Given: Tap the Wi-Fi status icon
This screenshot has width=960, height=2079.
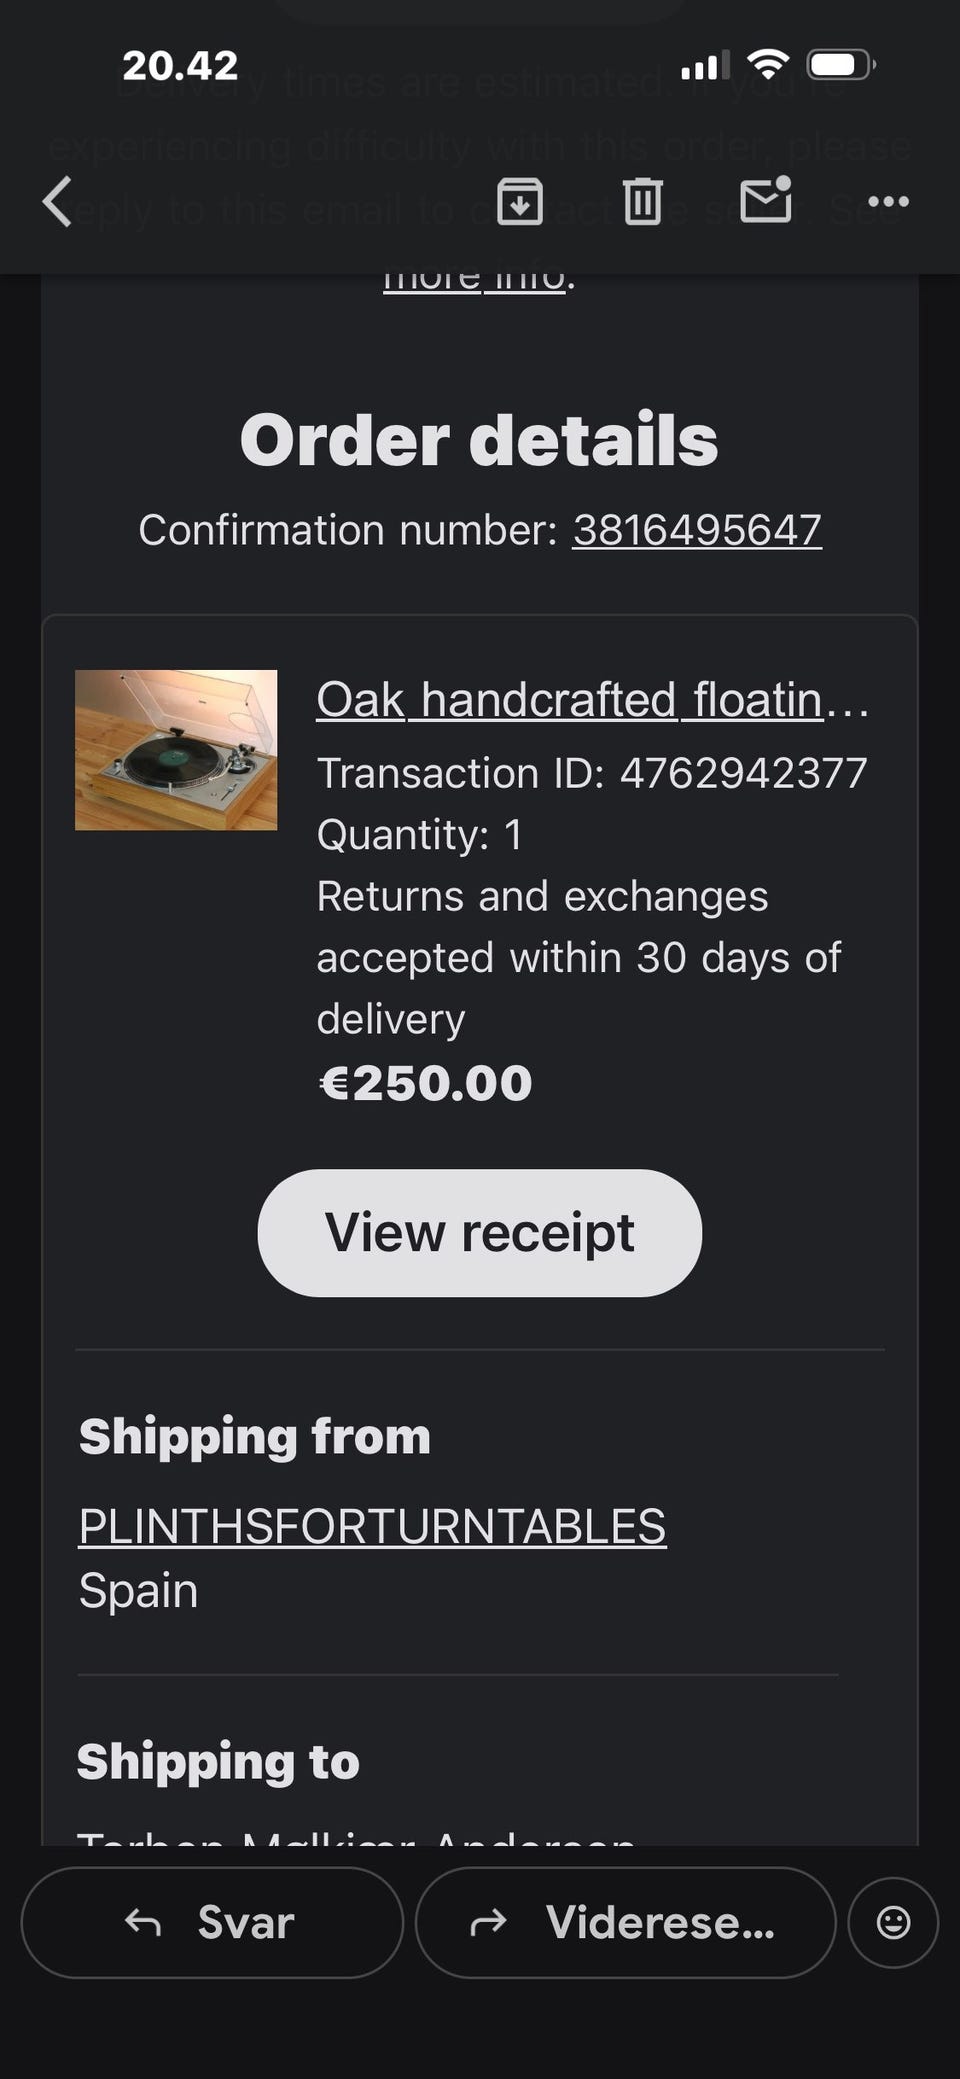Looking at the screenshot, I should point(767,66).
